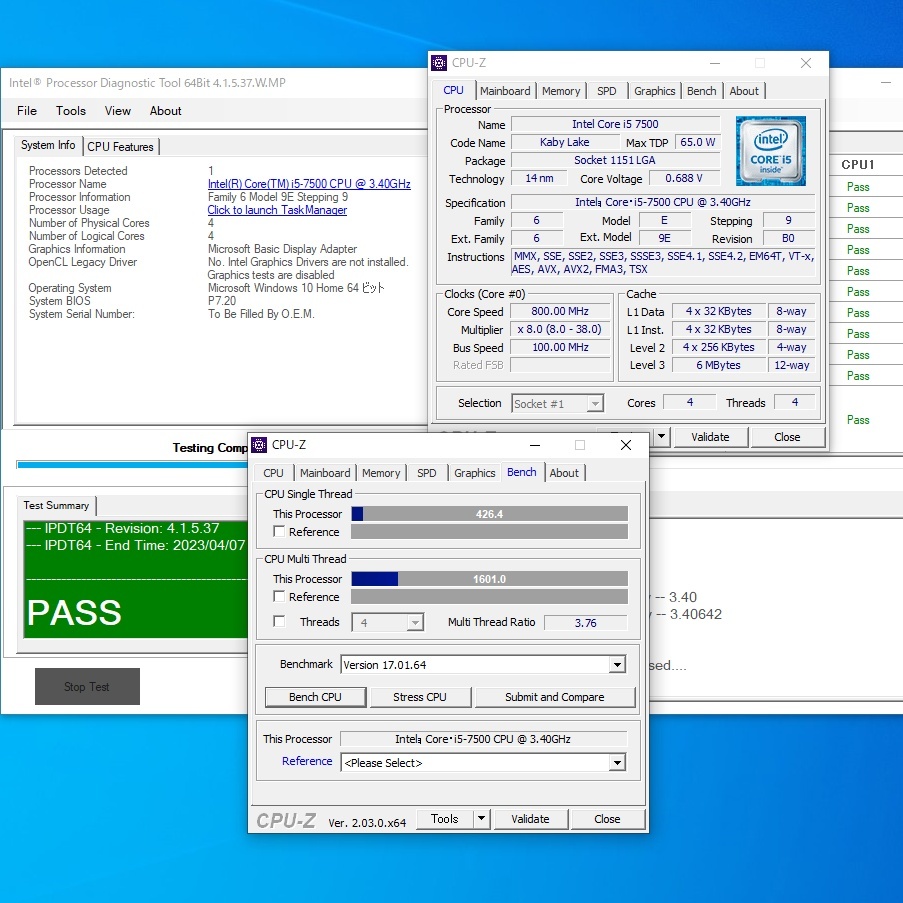Click to launch TaskManager link

(277, 210)
